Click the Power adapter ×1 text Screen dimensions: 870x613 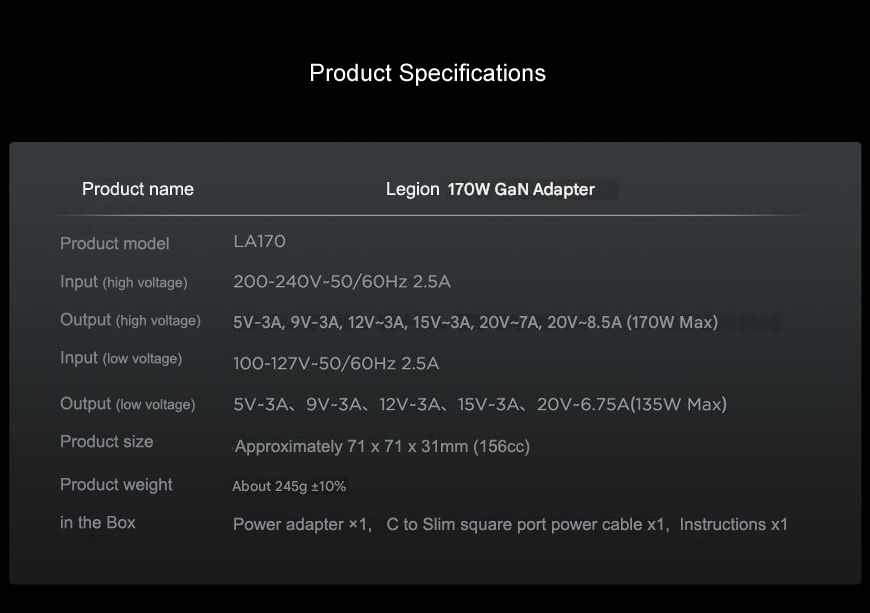click(x=302, y=525)
